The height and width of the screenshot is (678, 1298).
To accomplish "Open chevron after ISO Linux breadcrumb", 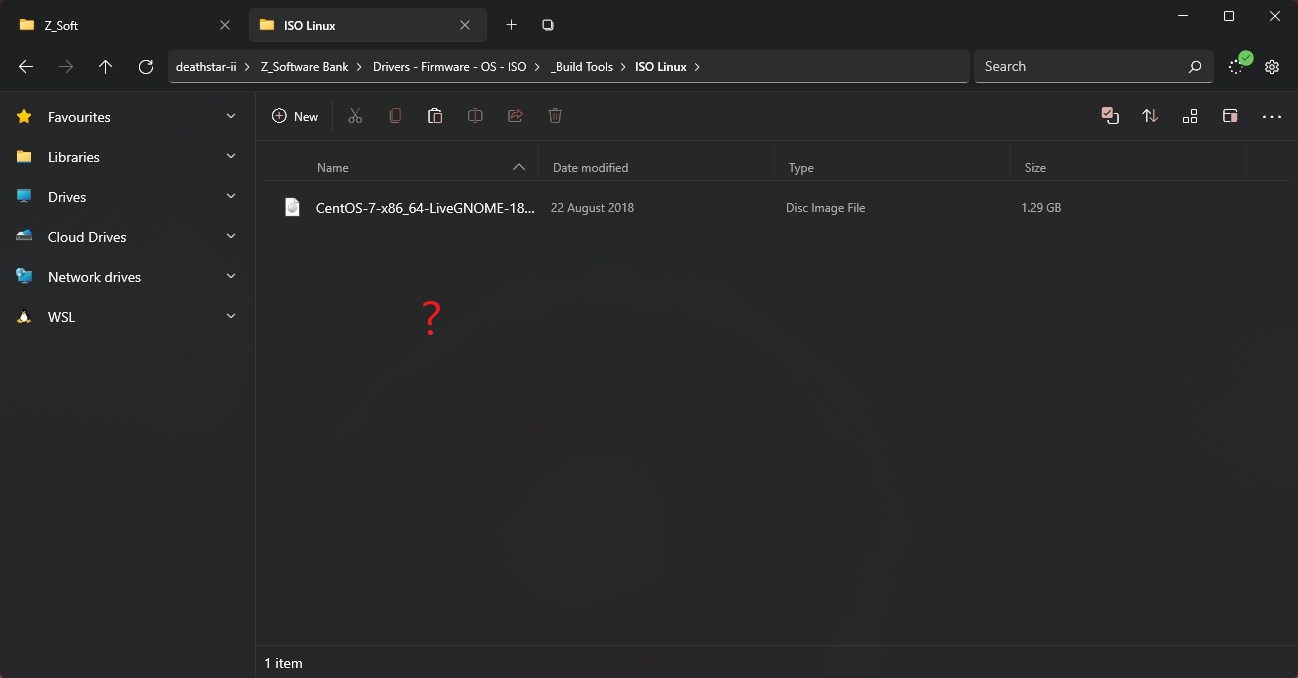I will (697, 67).
